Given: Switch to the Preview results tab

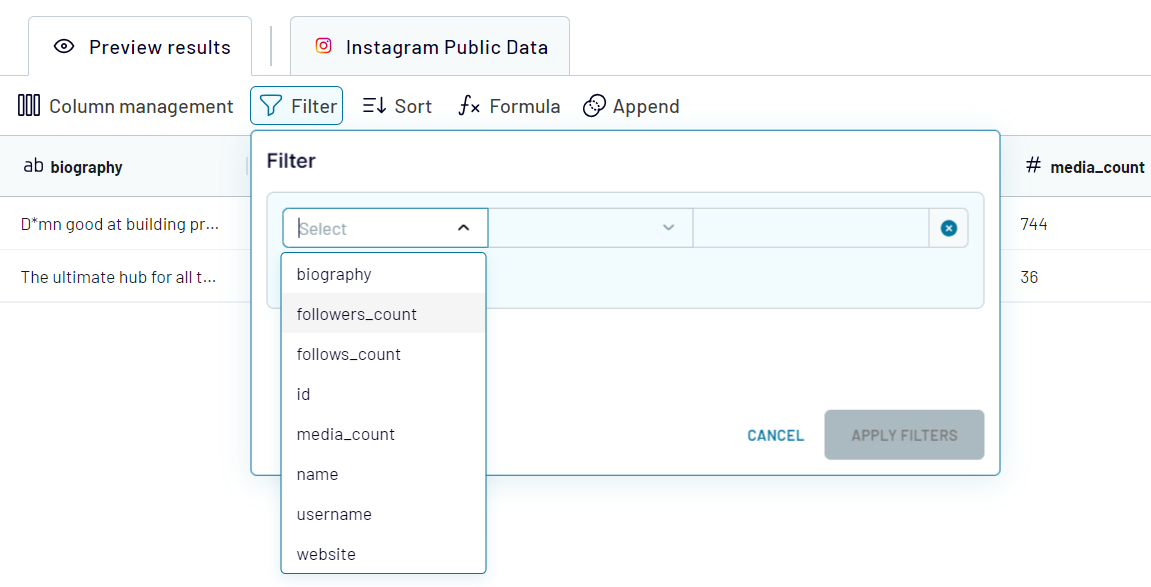Looking at the screenshot, I should point(139,46).
